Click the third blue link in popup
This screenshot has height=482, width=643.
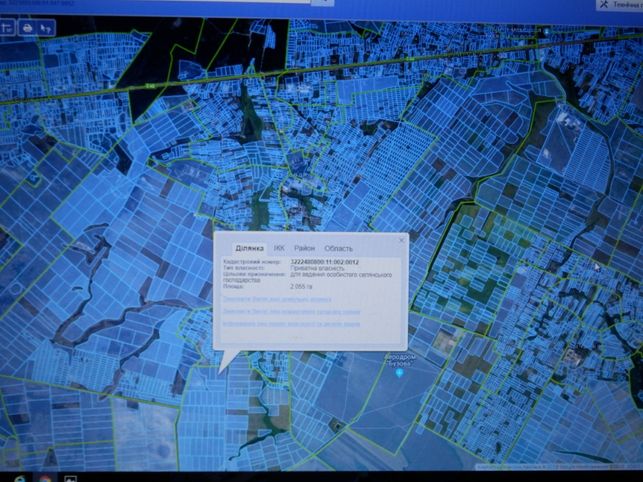pyautogui.click(x=291, y=324)
